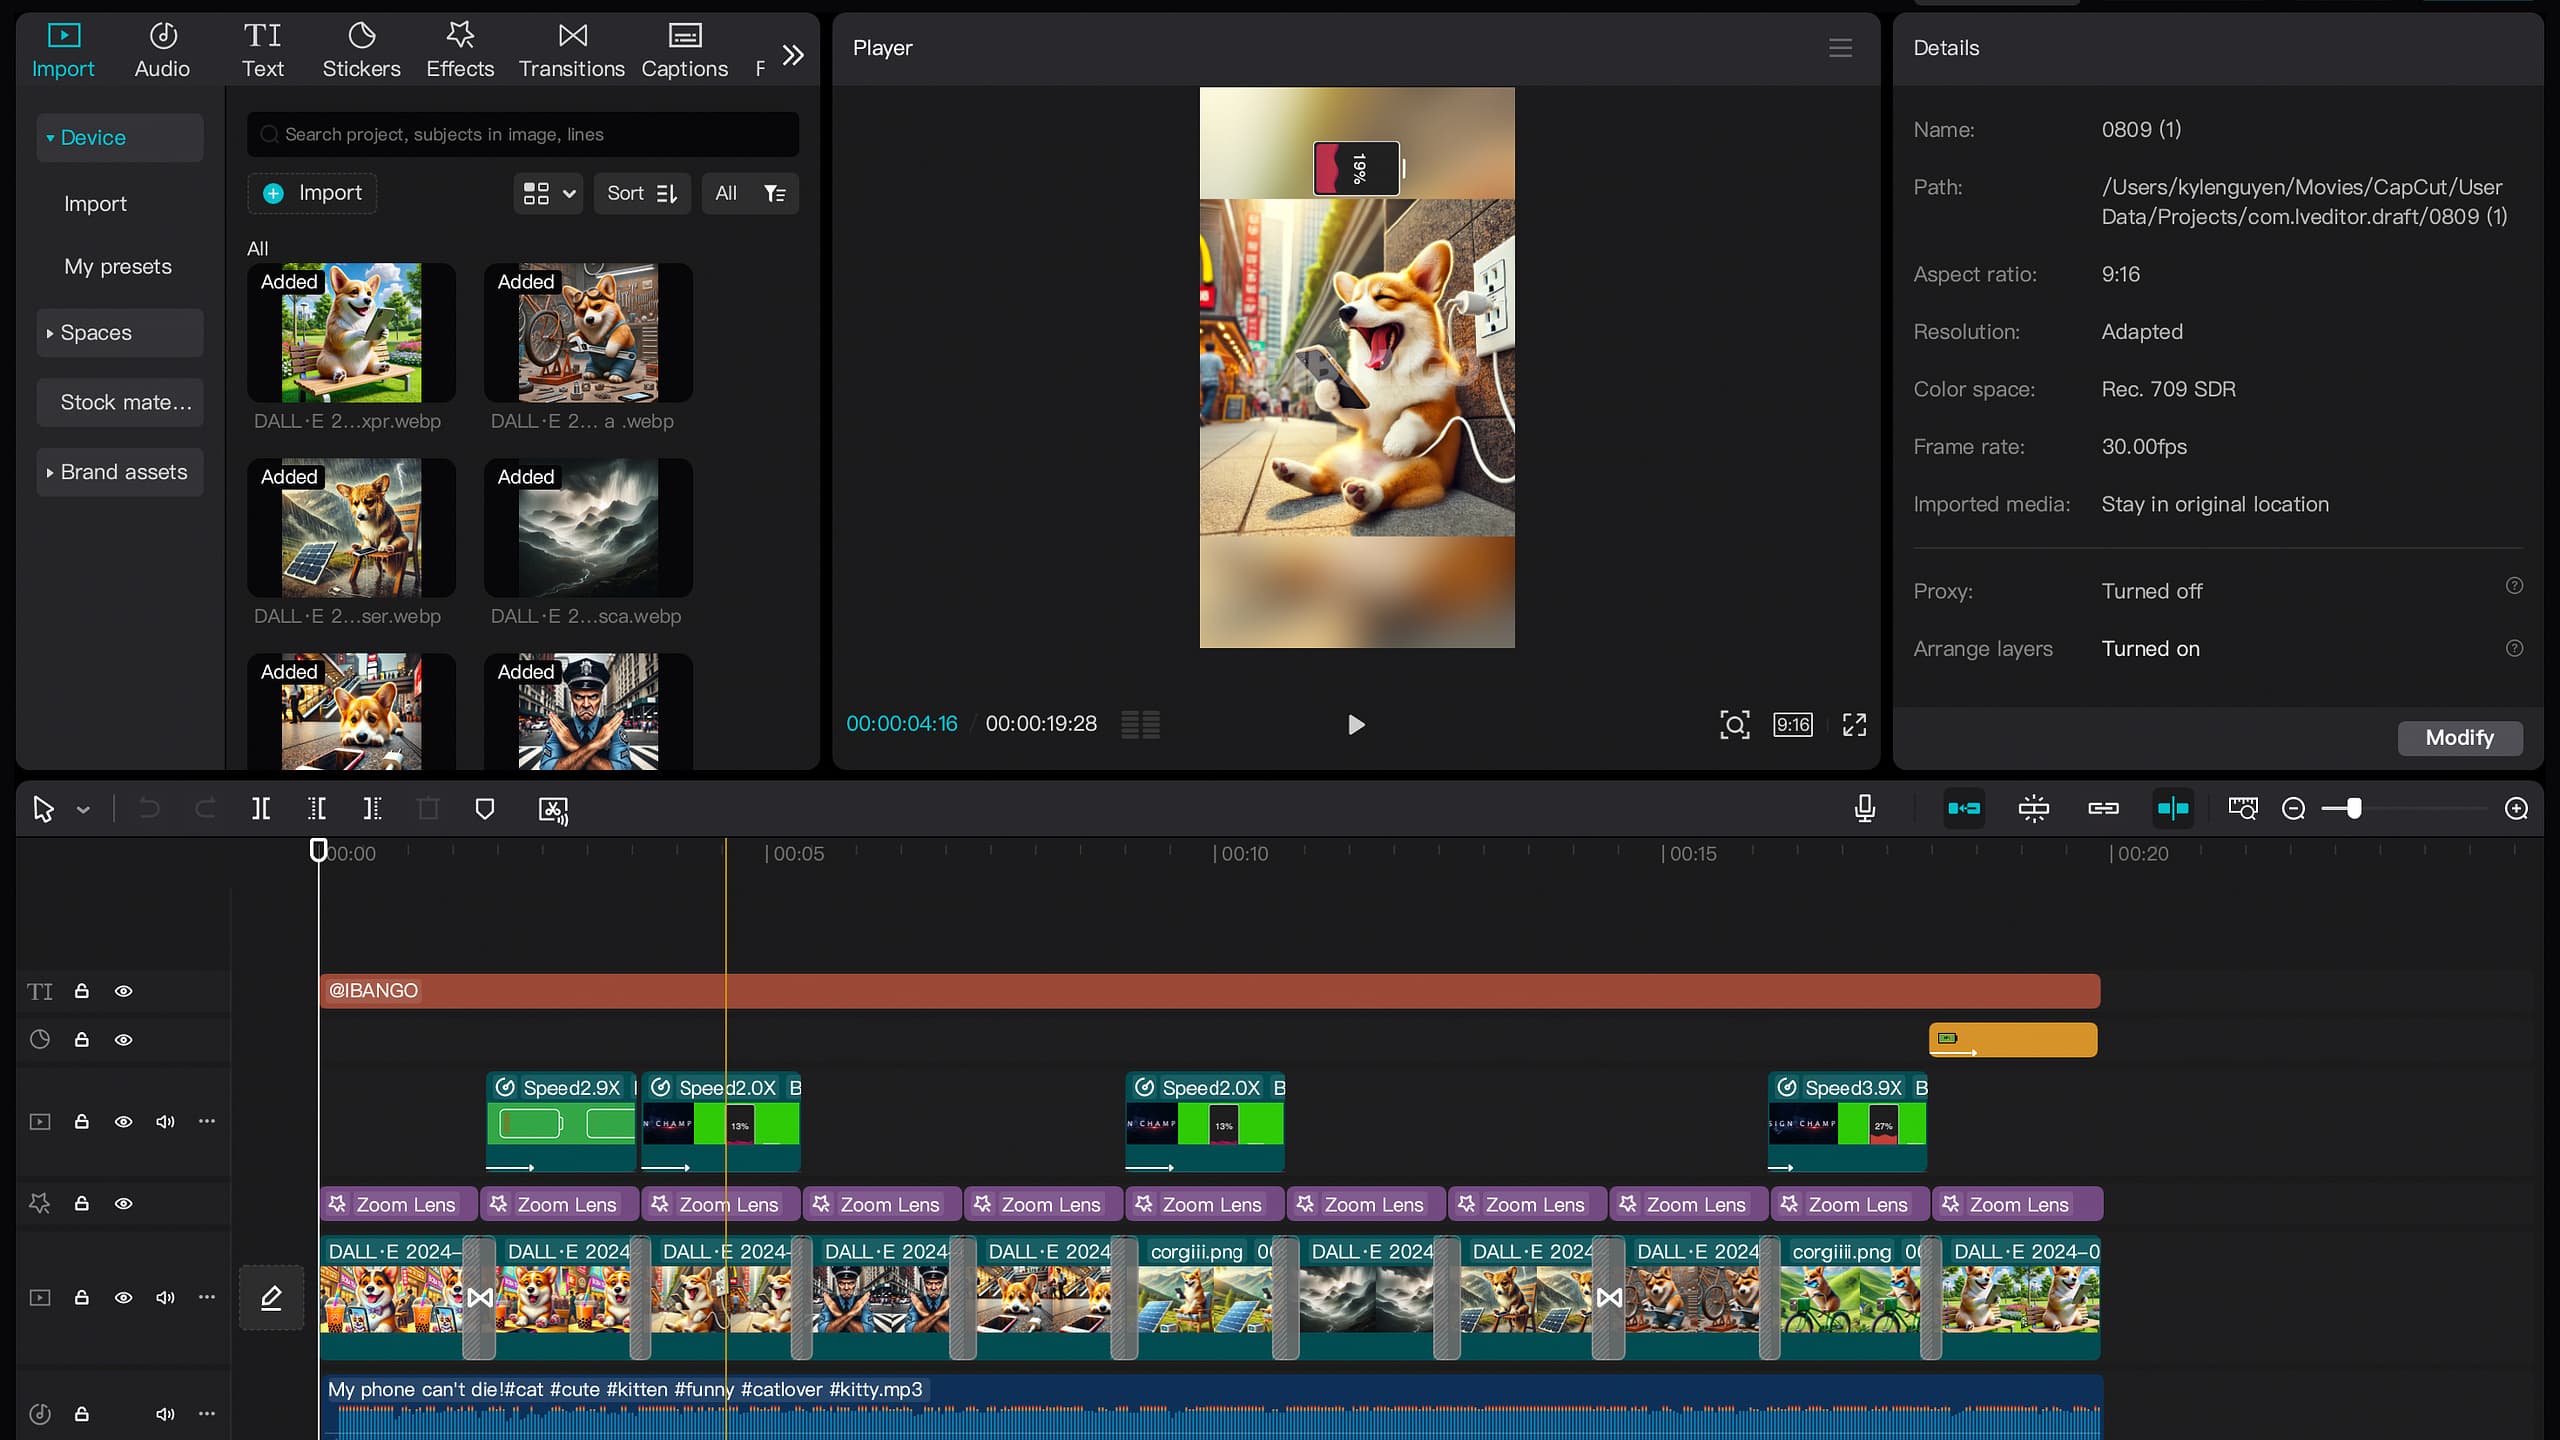Click the cover edit pencil button
2560x1440 pixels.
click(x=271, y=1298)
